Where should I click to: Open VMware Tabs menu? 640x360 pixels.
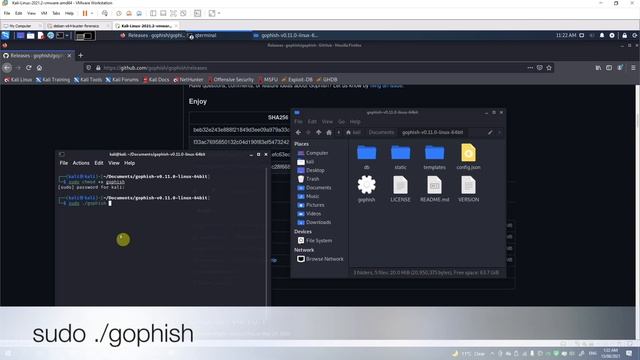coord(56,13)
